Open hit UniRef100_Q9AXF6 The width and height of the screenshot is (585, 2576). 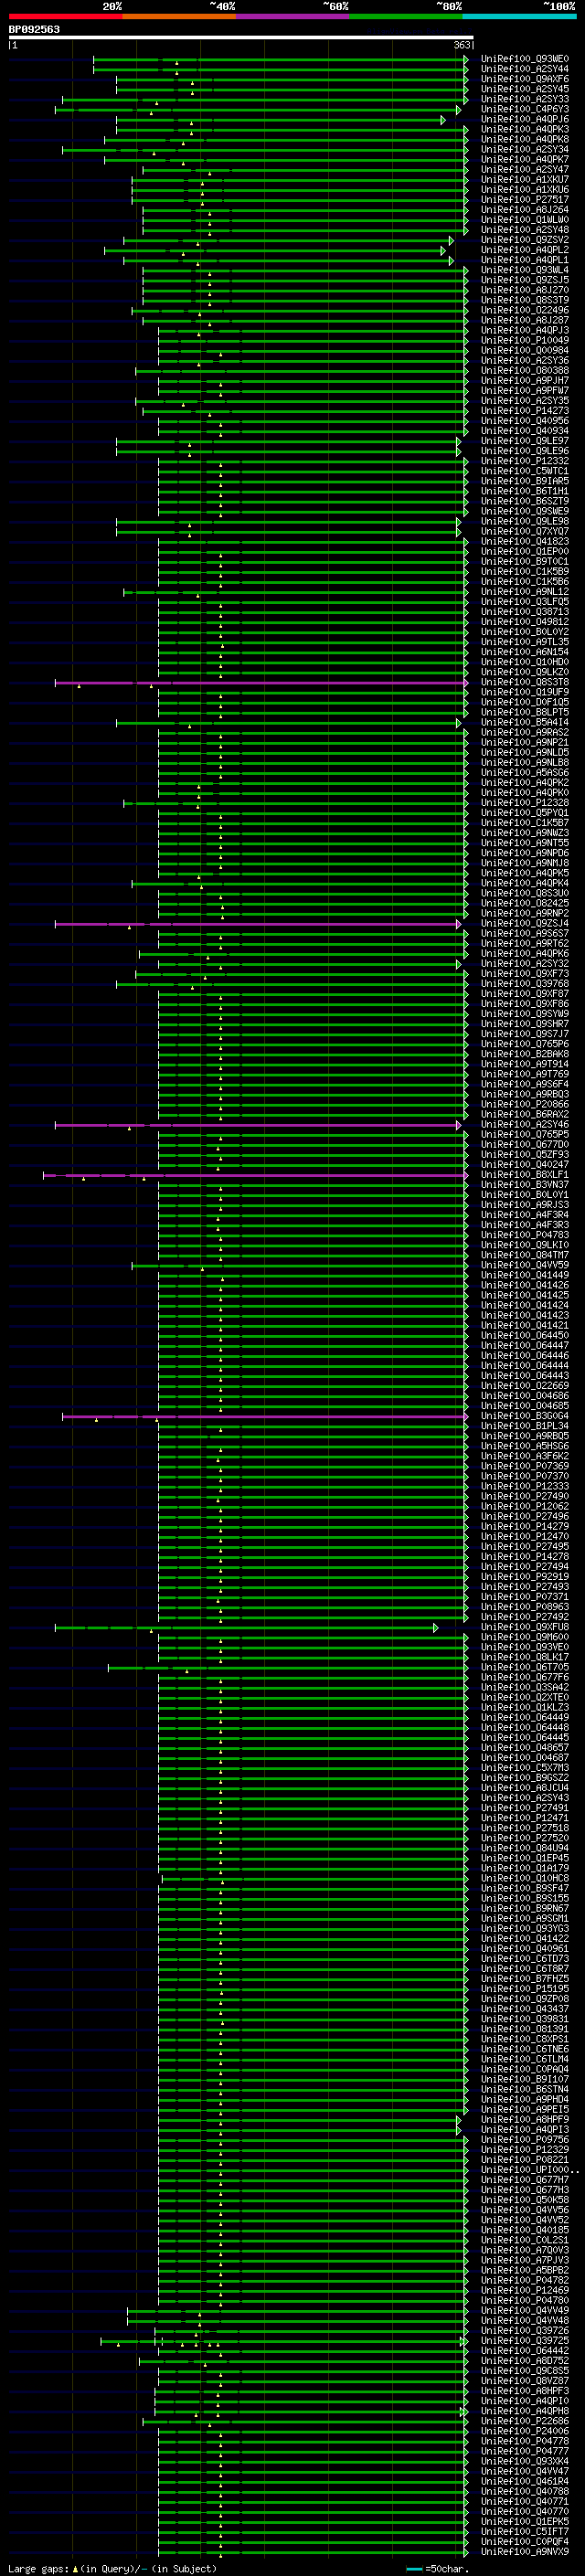click(524, 79)
